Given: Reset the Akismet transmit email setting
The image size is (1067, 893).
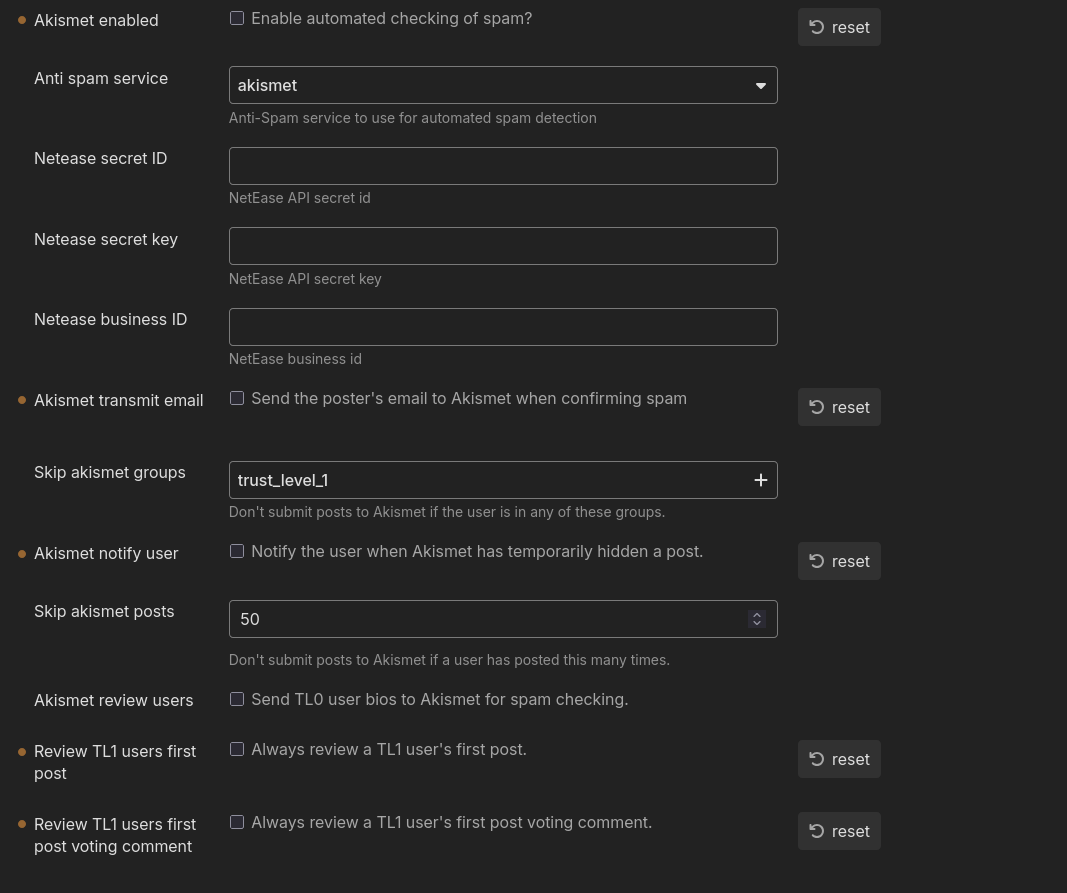Looking at the screenshot, I should (x=839, y=407).
